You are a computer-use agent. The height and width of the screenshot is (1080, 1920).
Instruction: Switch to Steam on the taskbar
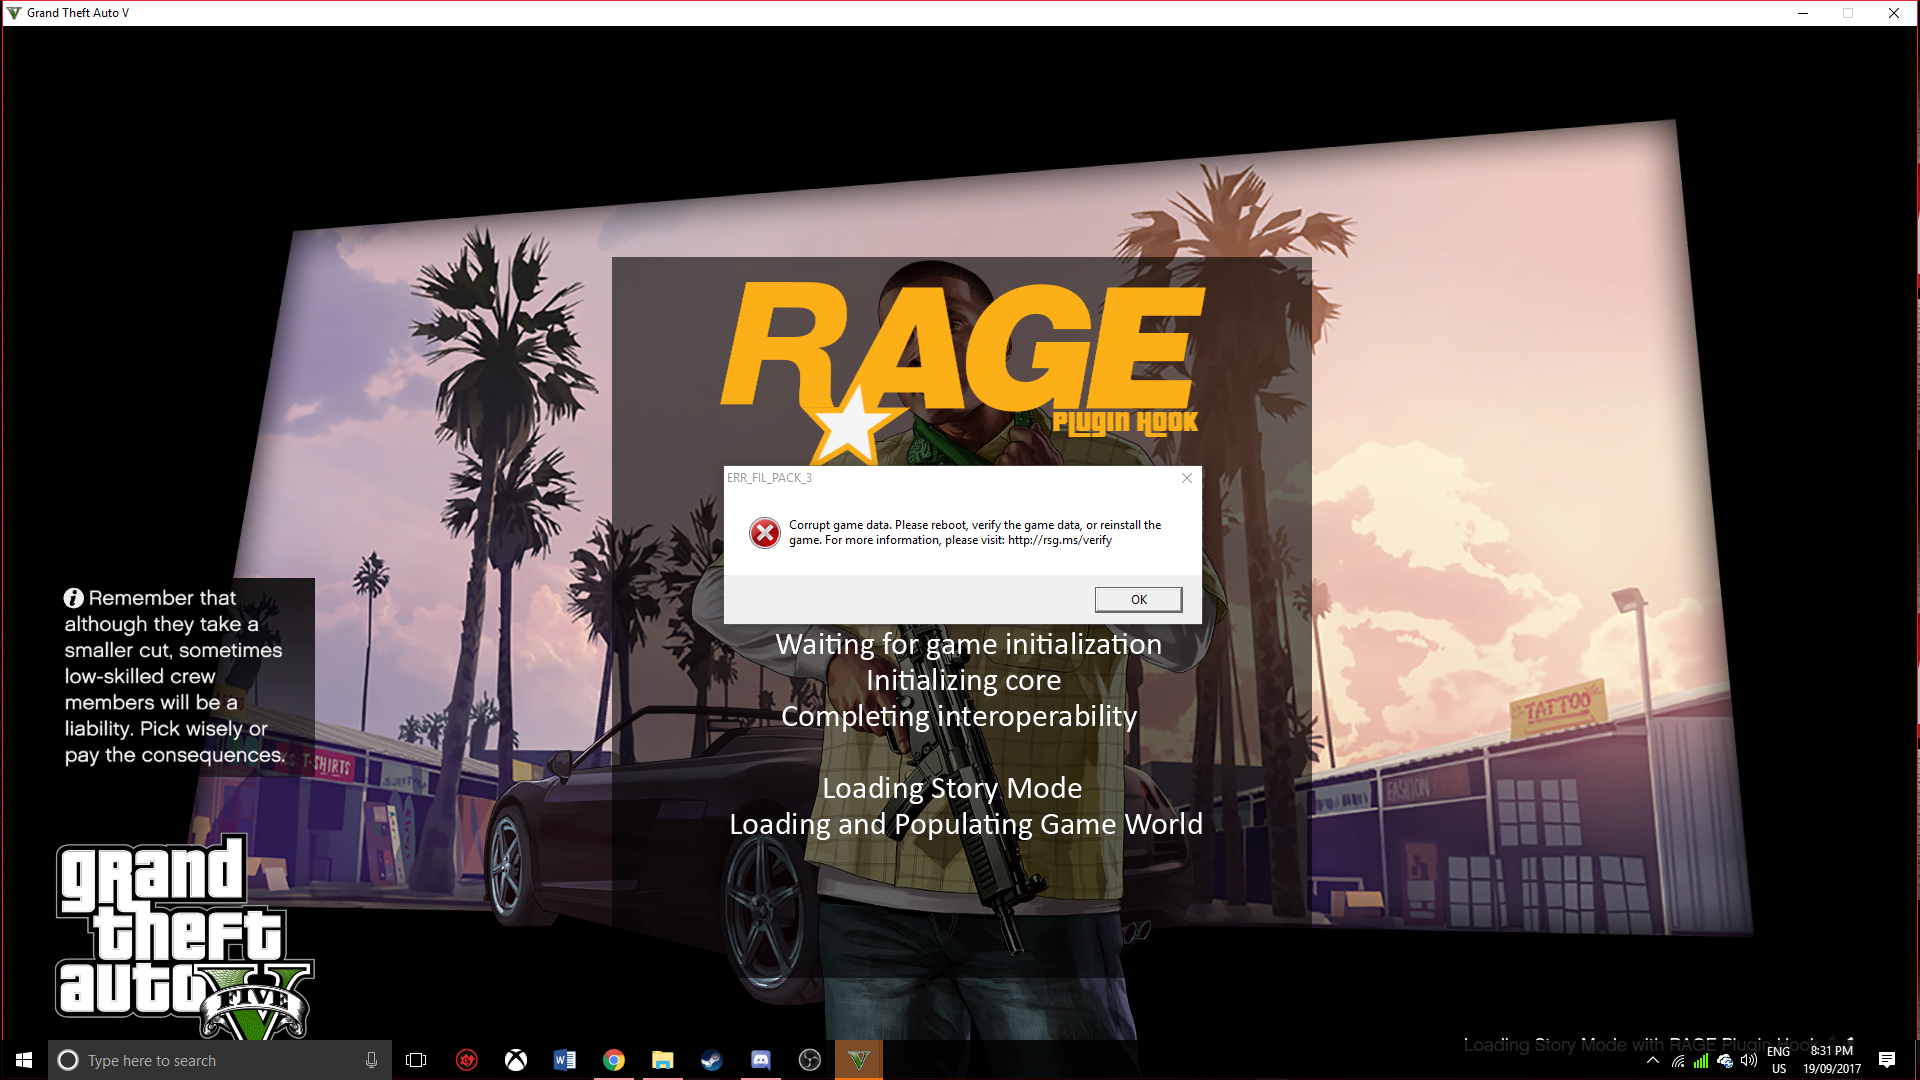[711, 1060]
